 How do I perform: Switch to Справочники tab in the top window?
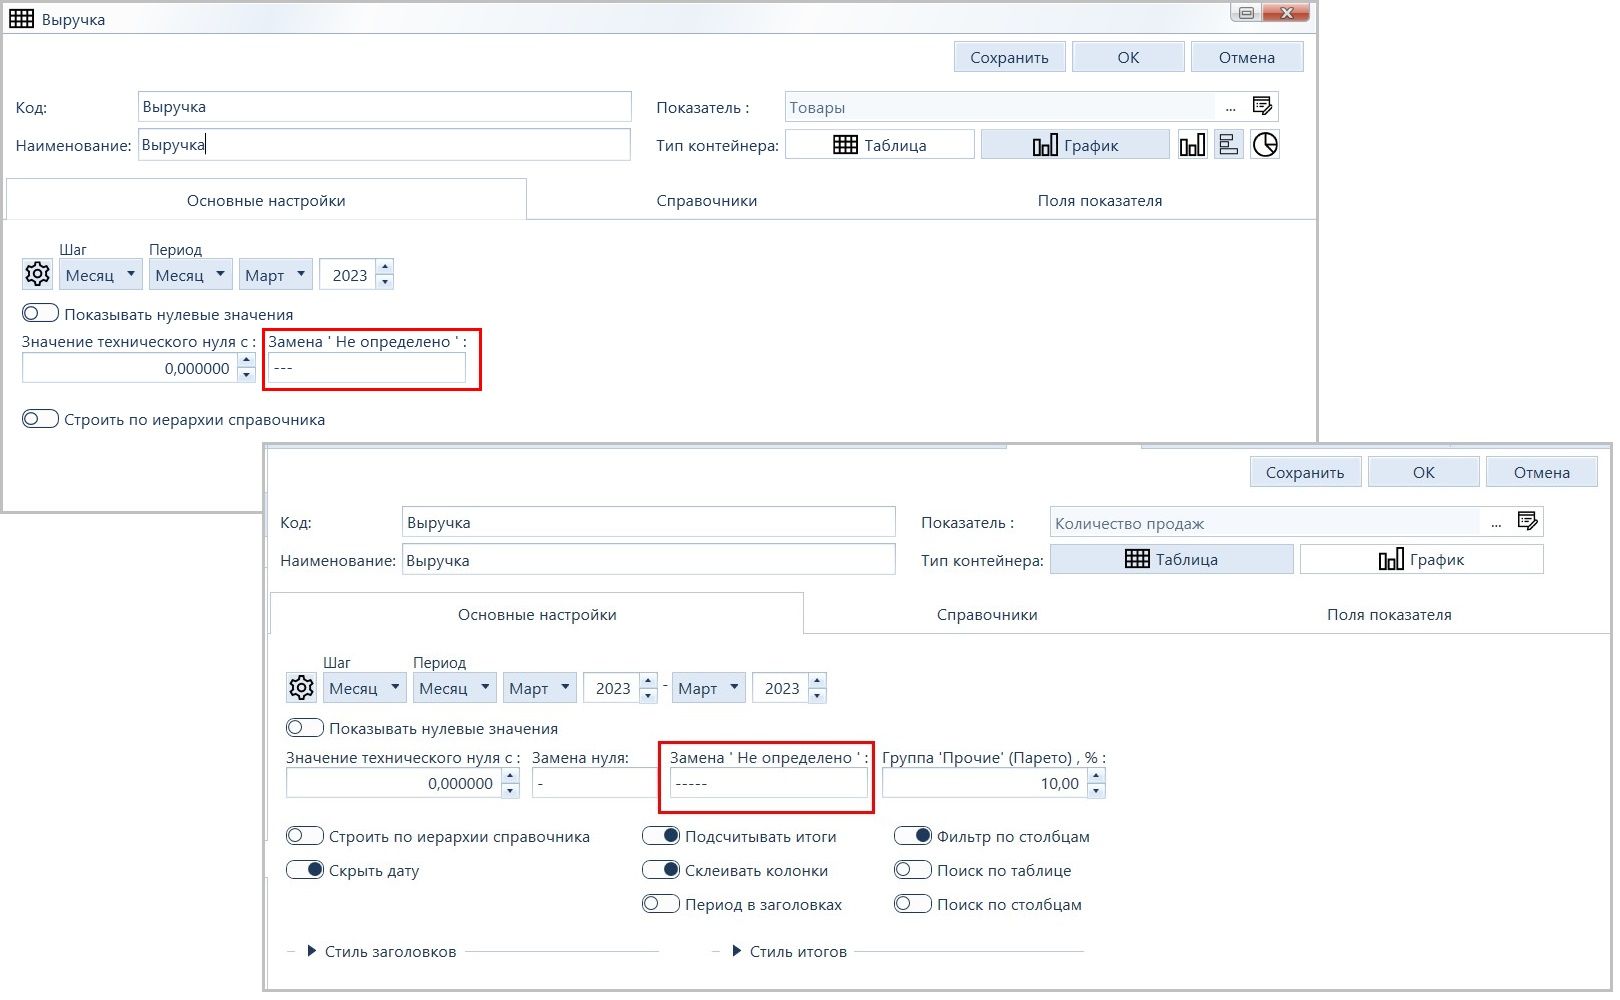[707, 200]
